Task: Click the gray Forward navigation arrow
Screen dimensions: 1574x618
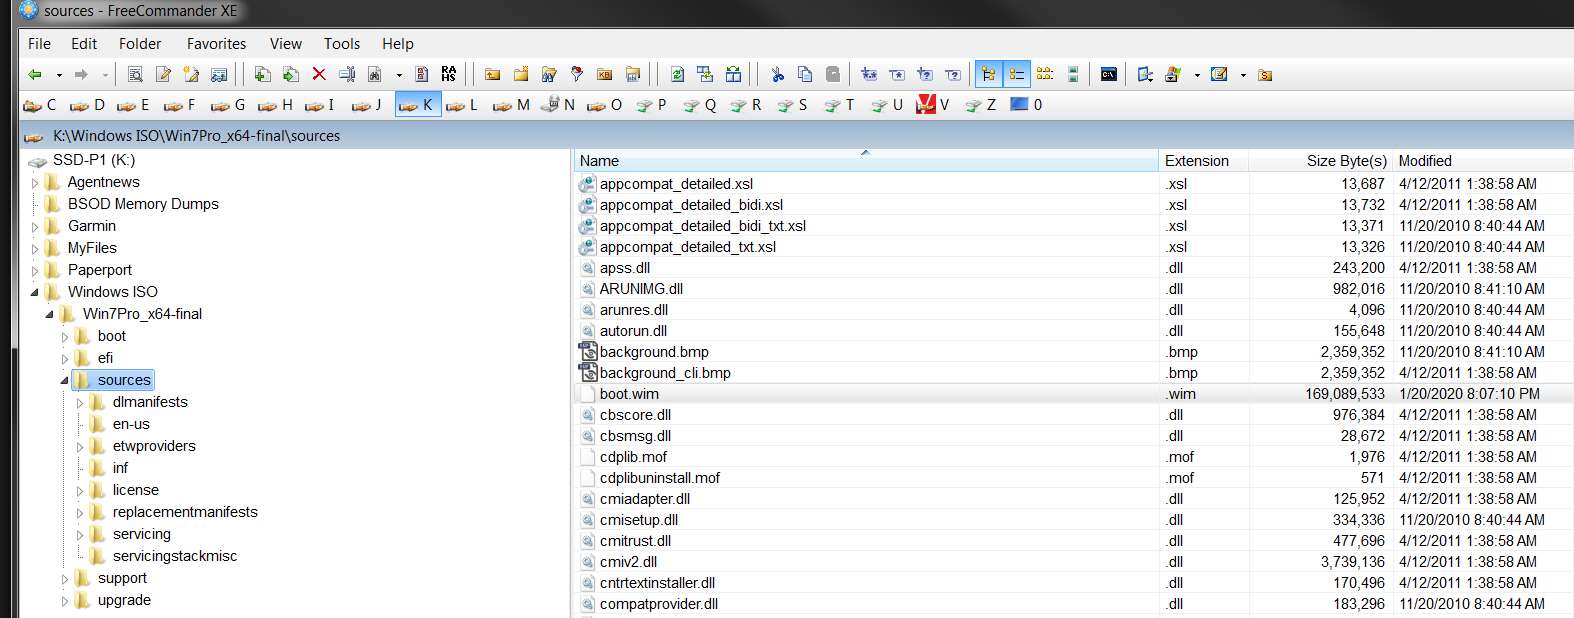Action: pyautogui.click(x=81, y=75)
